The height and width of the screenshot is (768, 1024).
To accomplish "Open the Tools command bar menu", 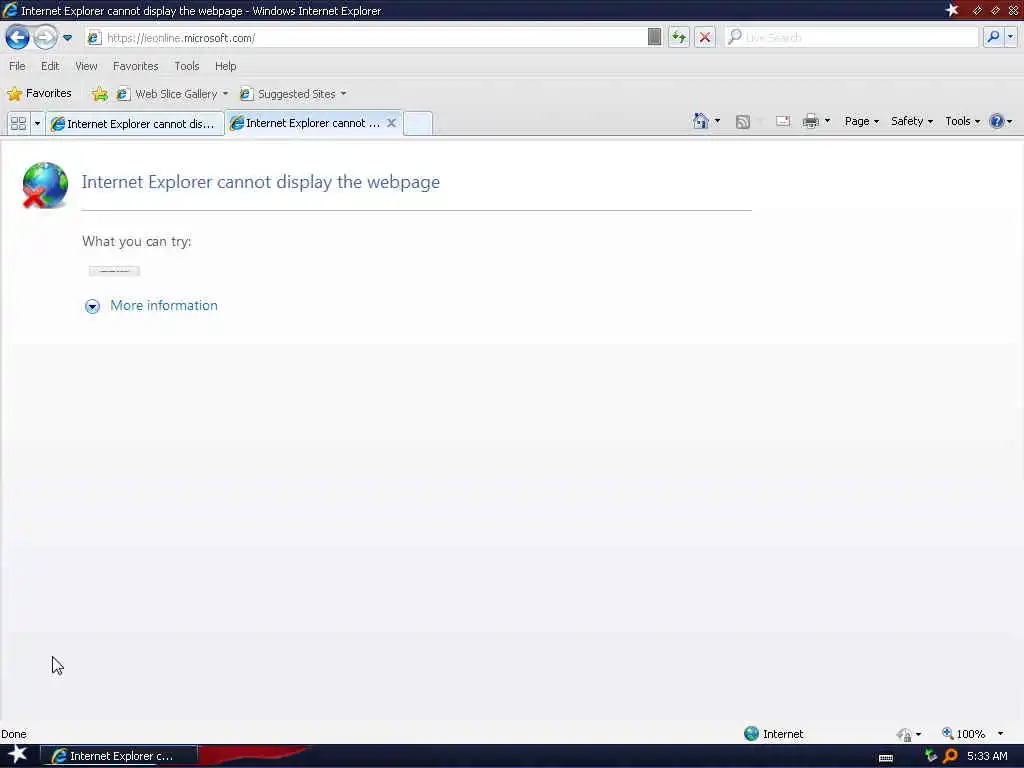I will [963, 121].
